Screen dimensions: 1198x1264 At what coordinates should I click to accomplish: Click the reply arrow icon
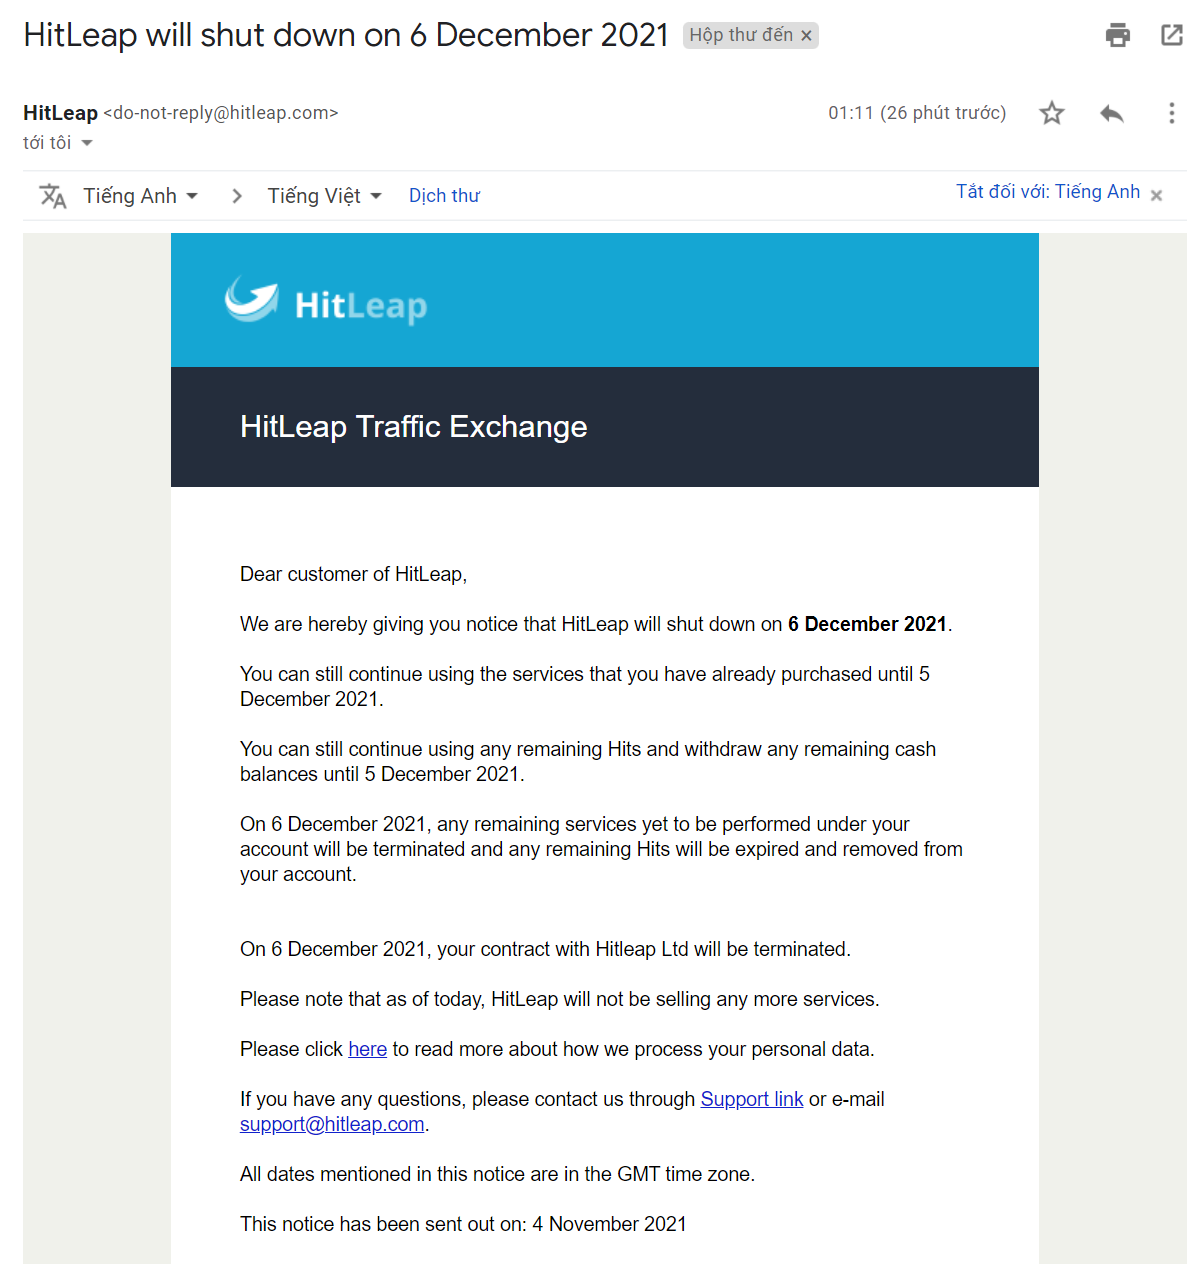[x=1111, y=113]
